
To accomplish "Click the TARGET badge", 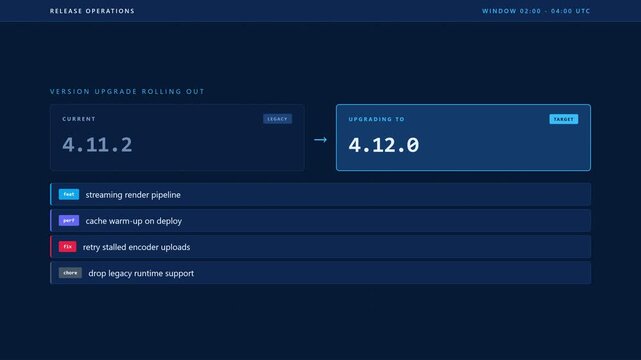I will (x=563, y=119).
